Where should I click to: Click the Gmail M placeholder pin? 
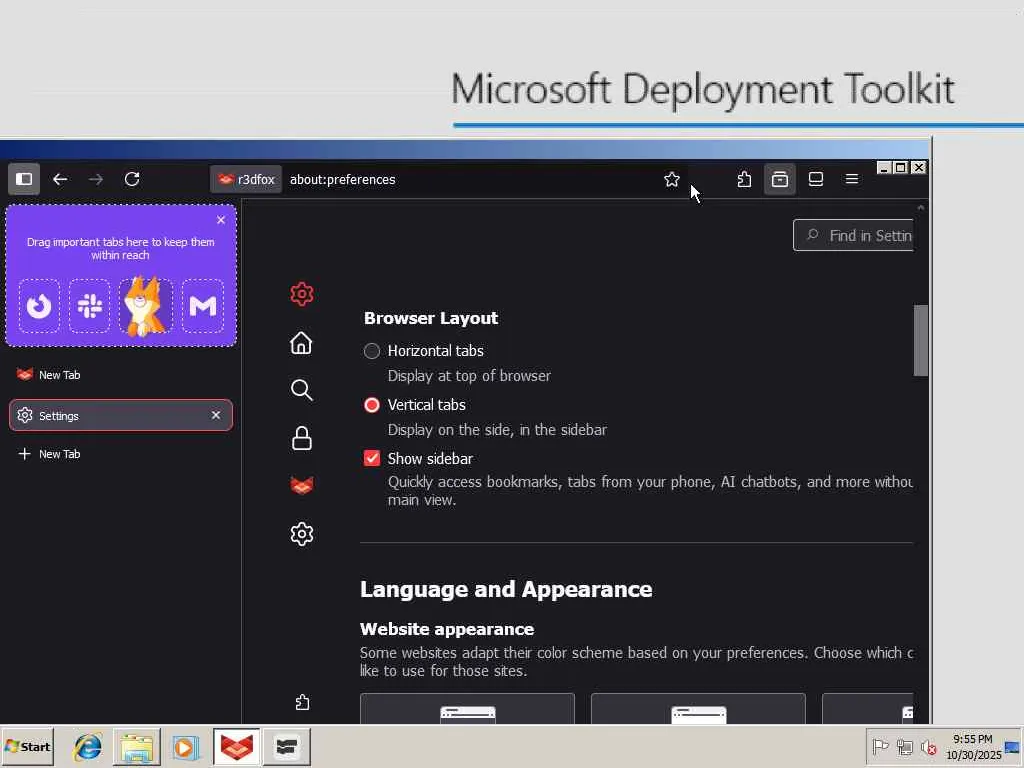coord(202,306)
